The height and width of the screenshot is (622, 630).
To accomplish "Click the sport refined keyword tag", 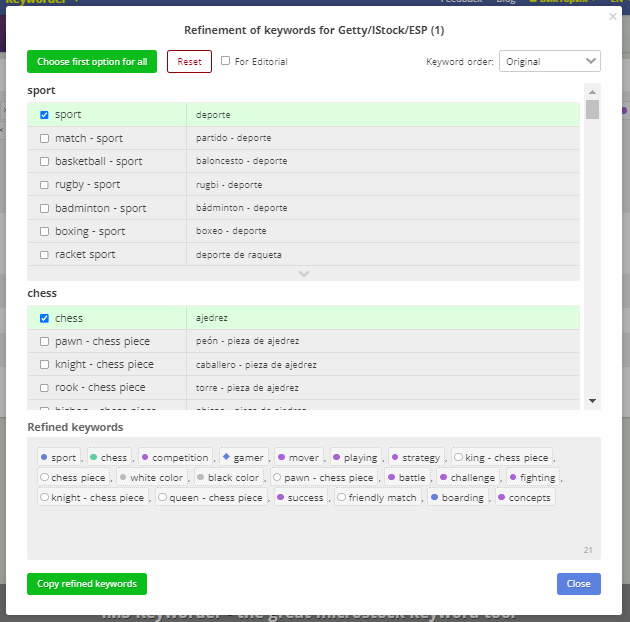I will (x=59, y=457).
